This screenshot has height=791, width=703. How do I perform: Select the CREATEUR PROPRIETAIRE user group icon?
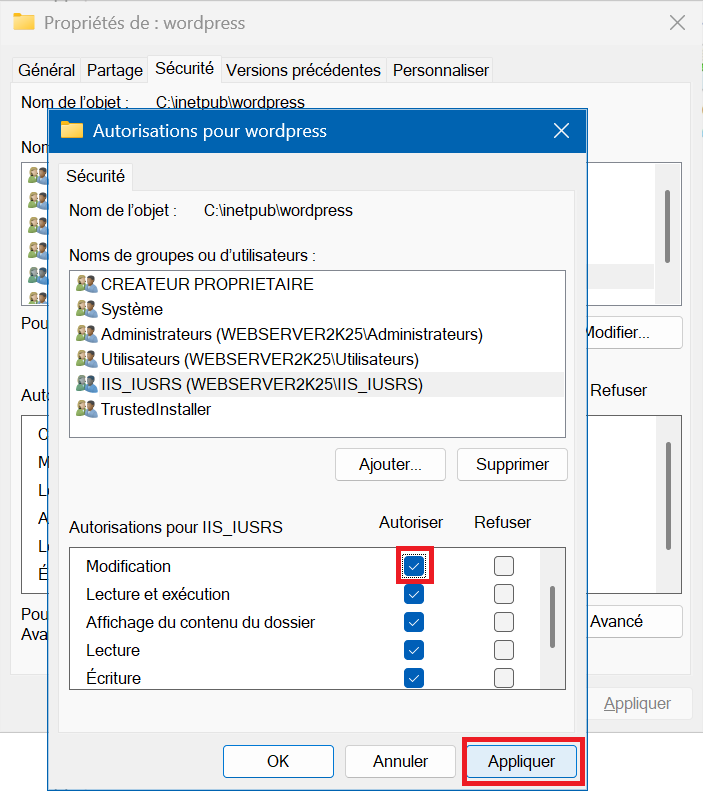86,284
